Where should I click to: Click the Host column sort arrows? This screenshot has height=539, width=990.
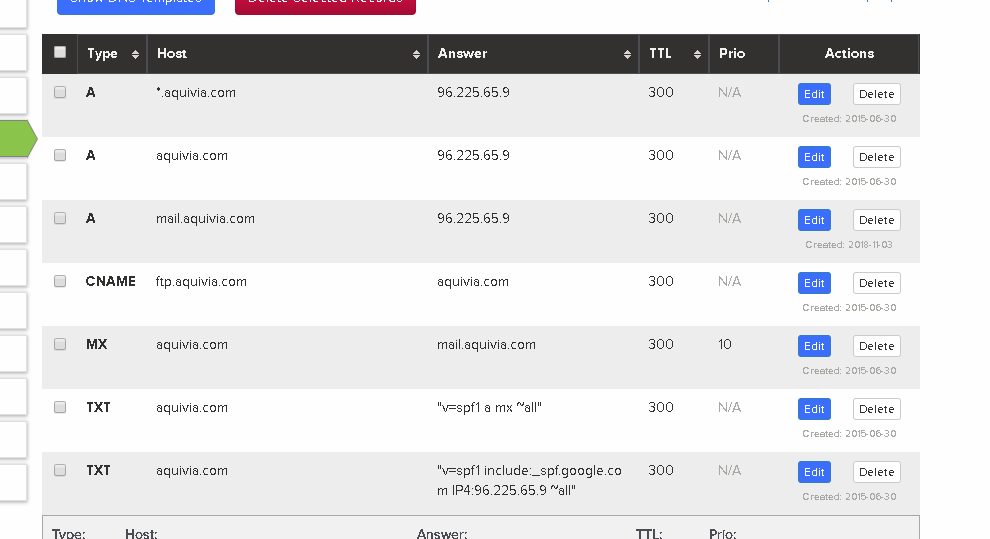[416, 54]
